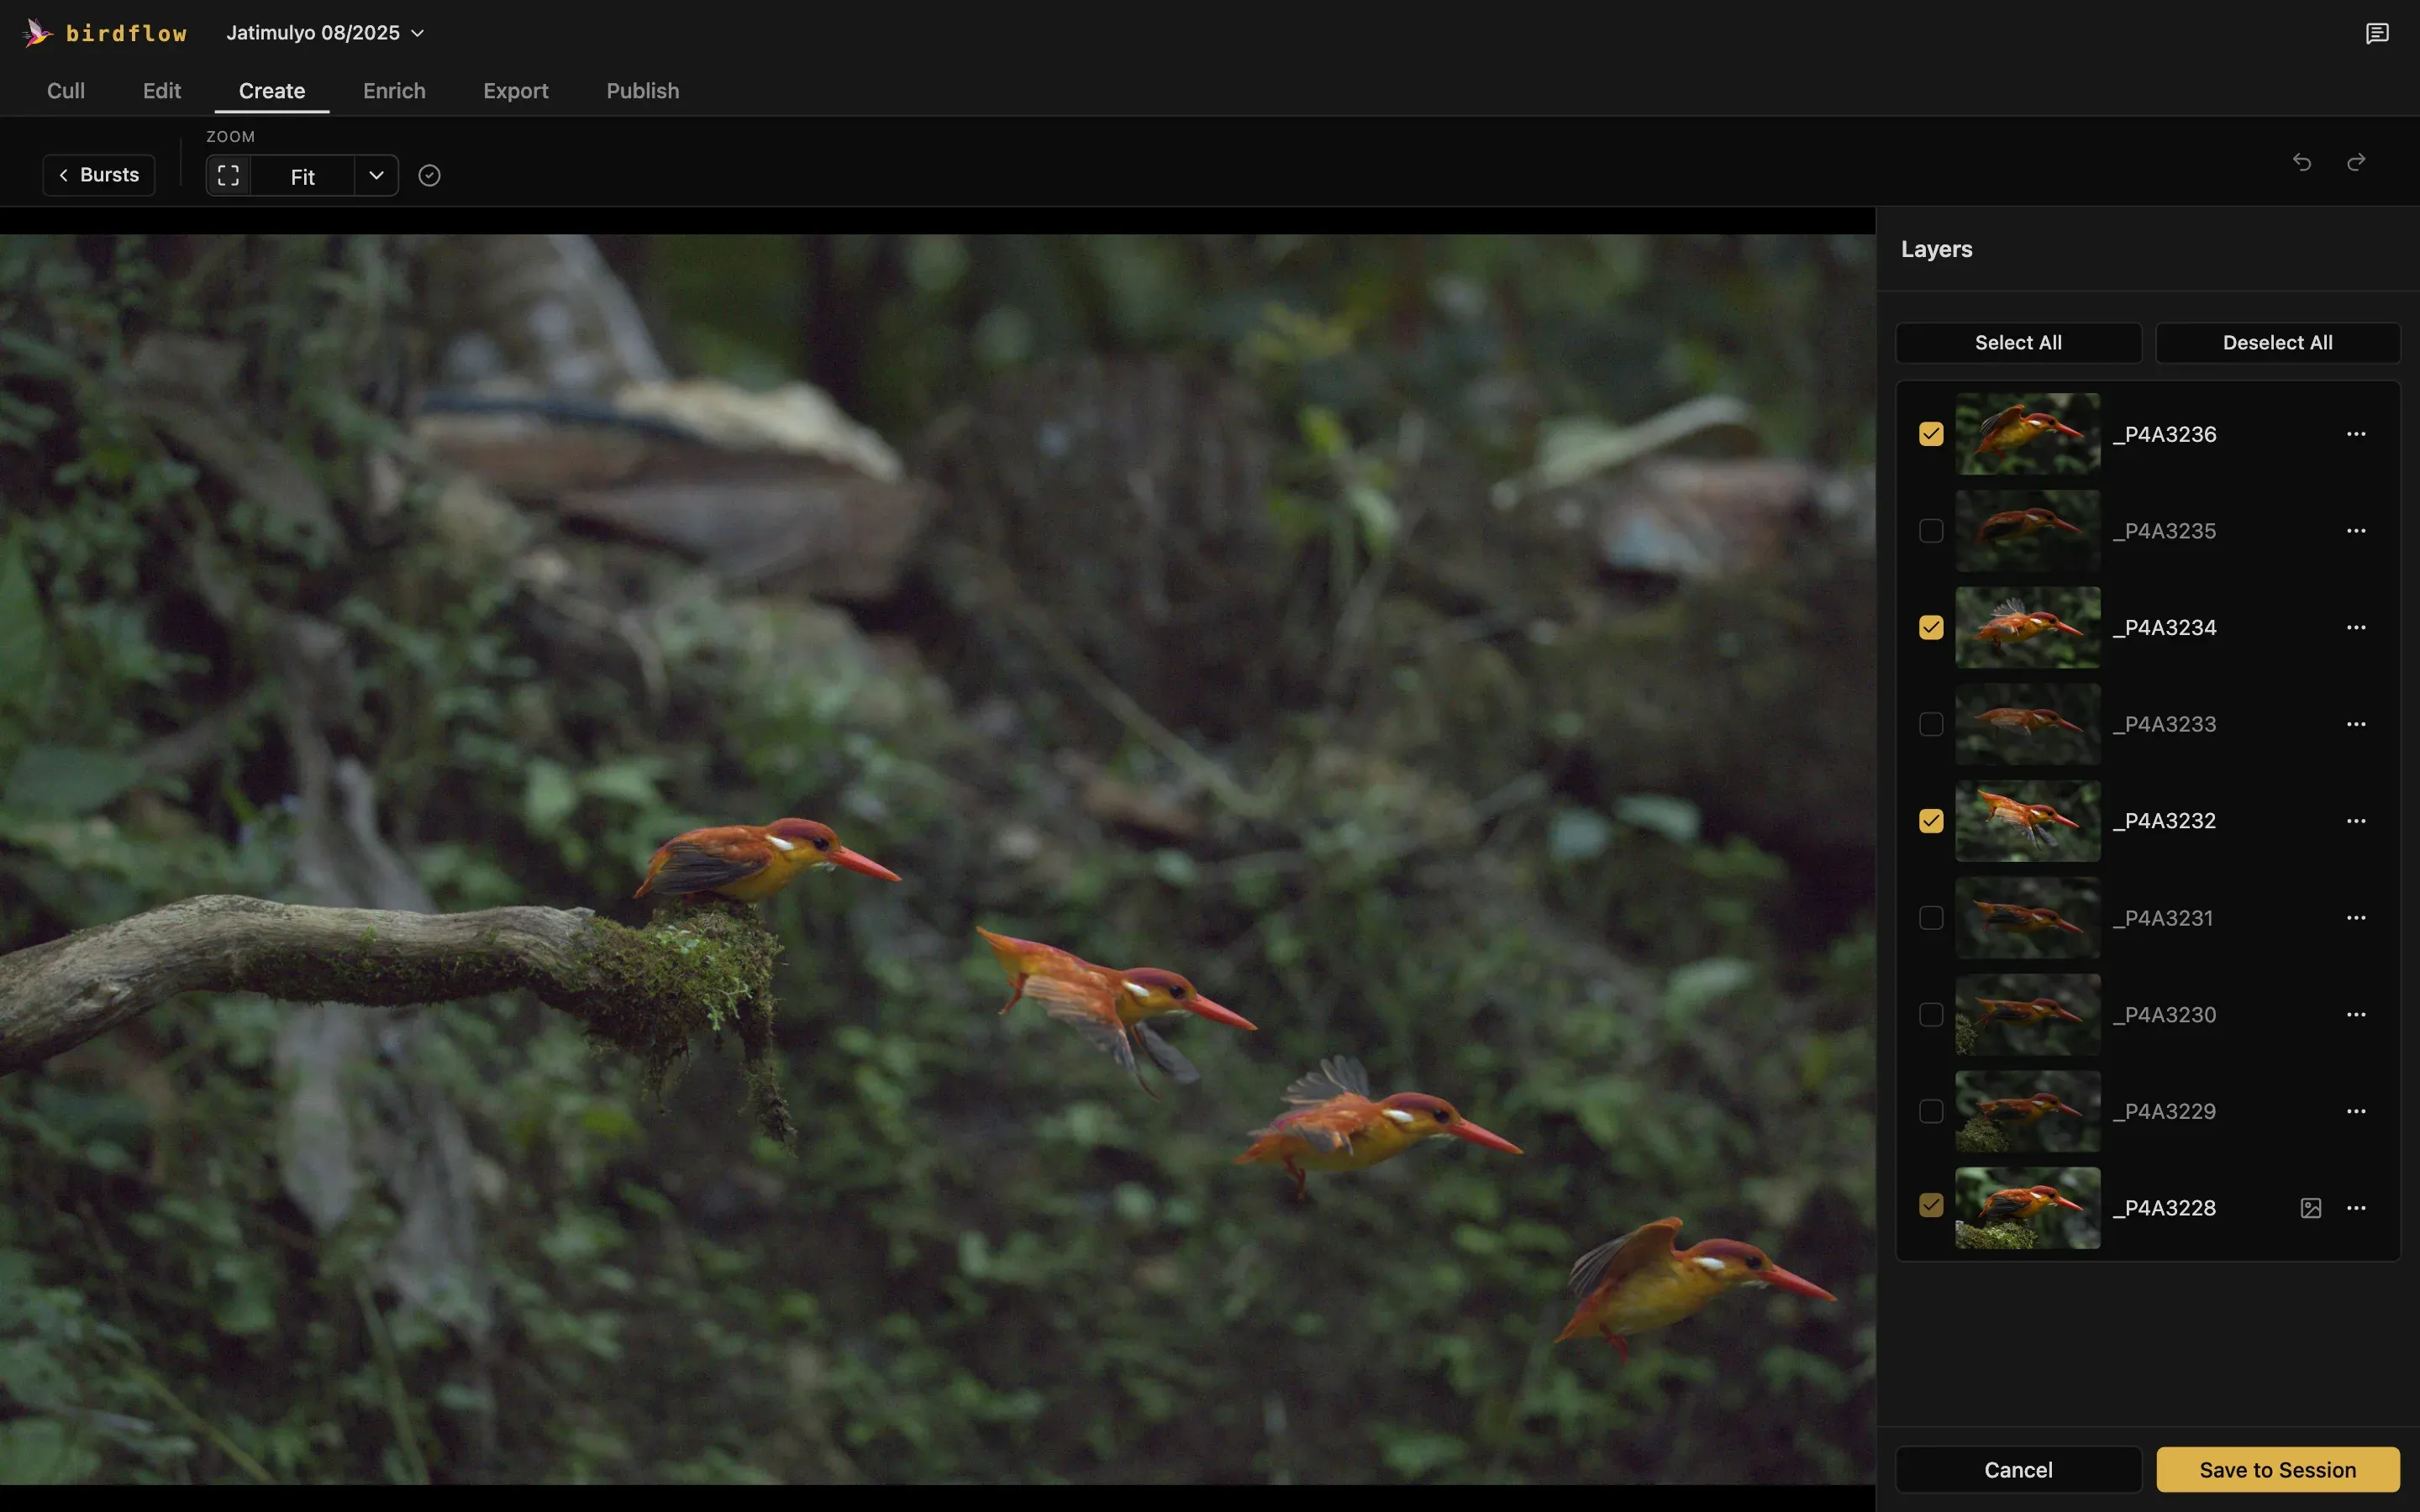Undo the last action
This screenshot has width=2420, height=1512.
[x=2302, y=162]
